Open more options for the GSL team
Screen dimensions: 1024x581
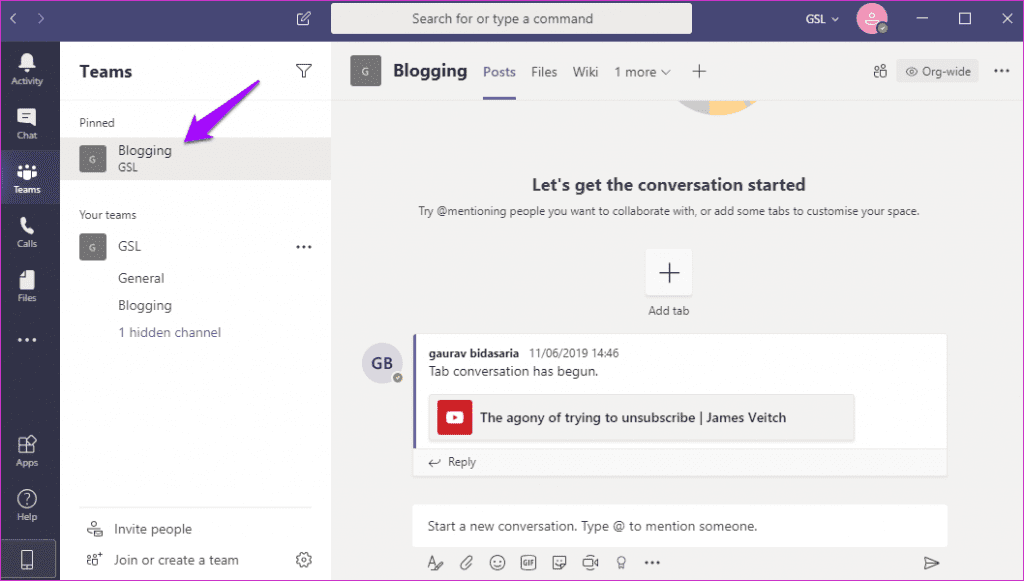tap(304, 246)
